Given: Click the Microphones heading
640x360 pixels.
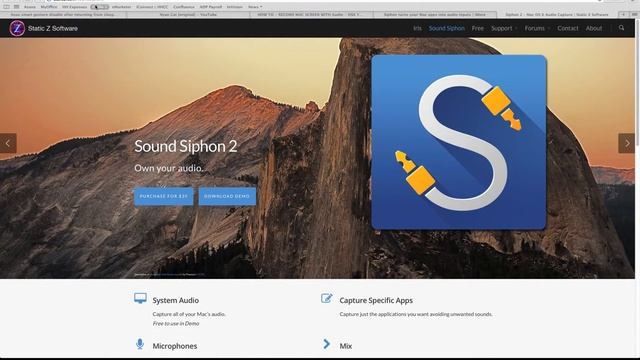Looking at the screenshot, I should click(175, 346).
